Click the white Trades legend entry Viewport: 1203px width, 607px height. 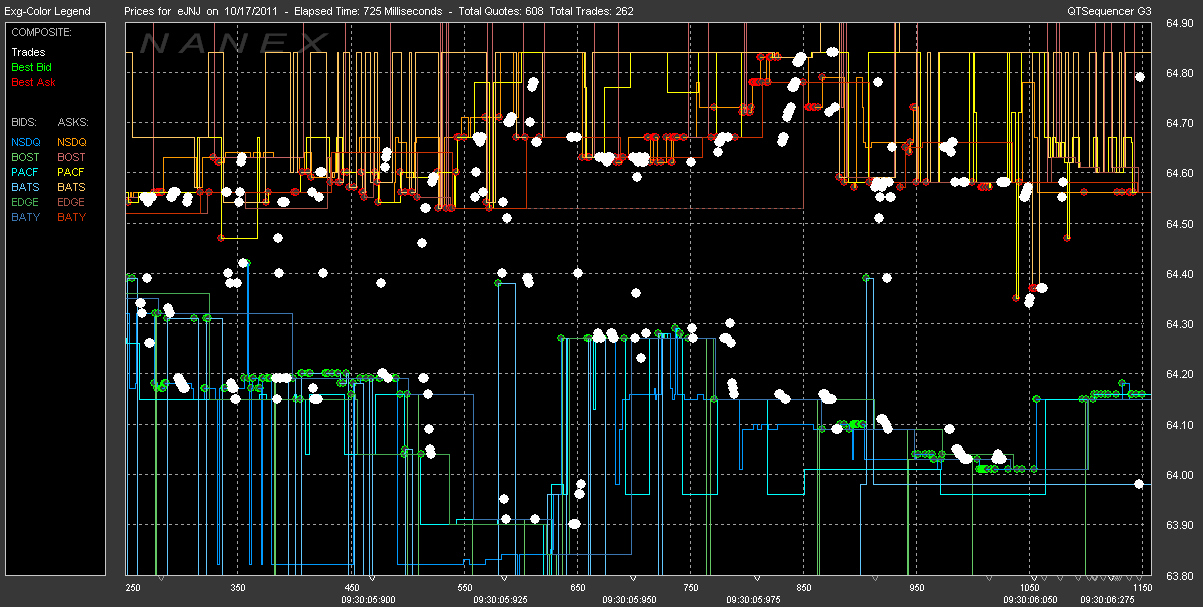[x=28, y=52]
